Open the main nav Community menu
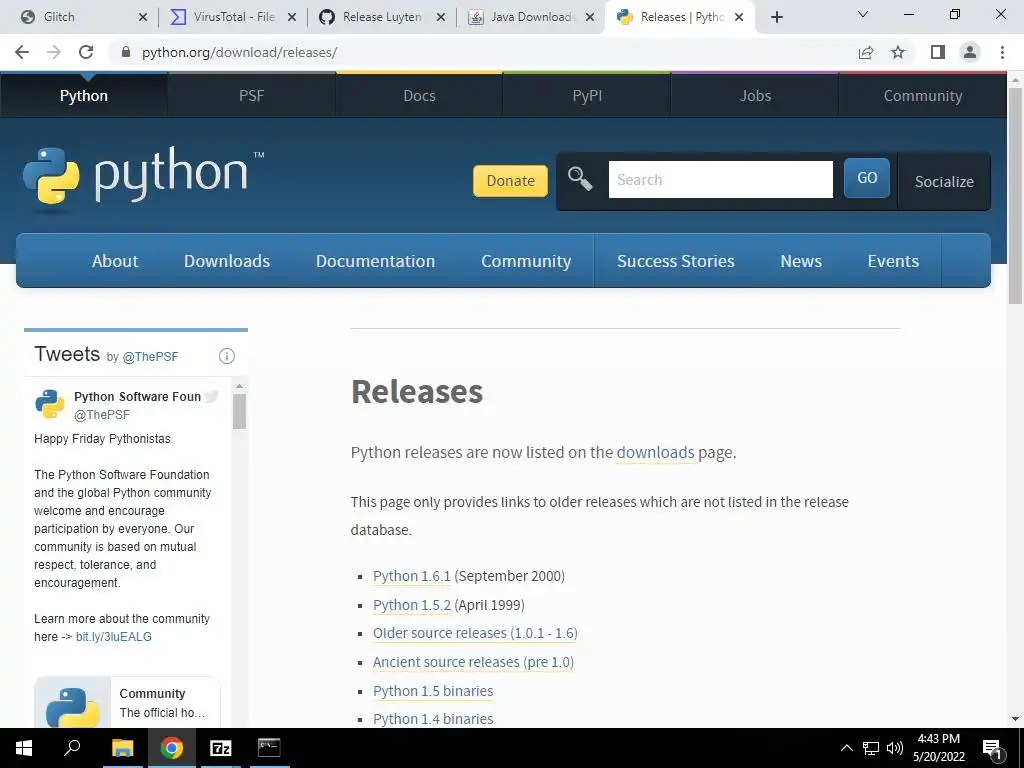The height and width of the screenshot is (768, 1024). pyautogui.click(x=526, y=261)
